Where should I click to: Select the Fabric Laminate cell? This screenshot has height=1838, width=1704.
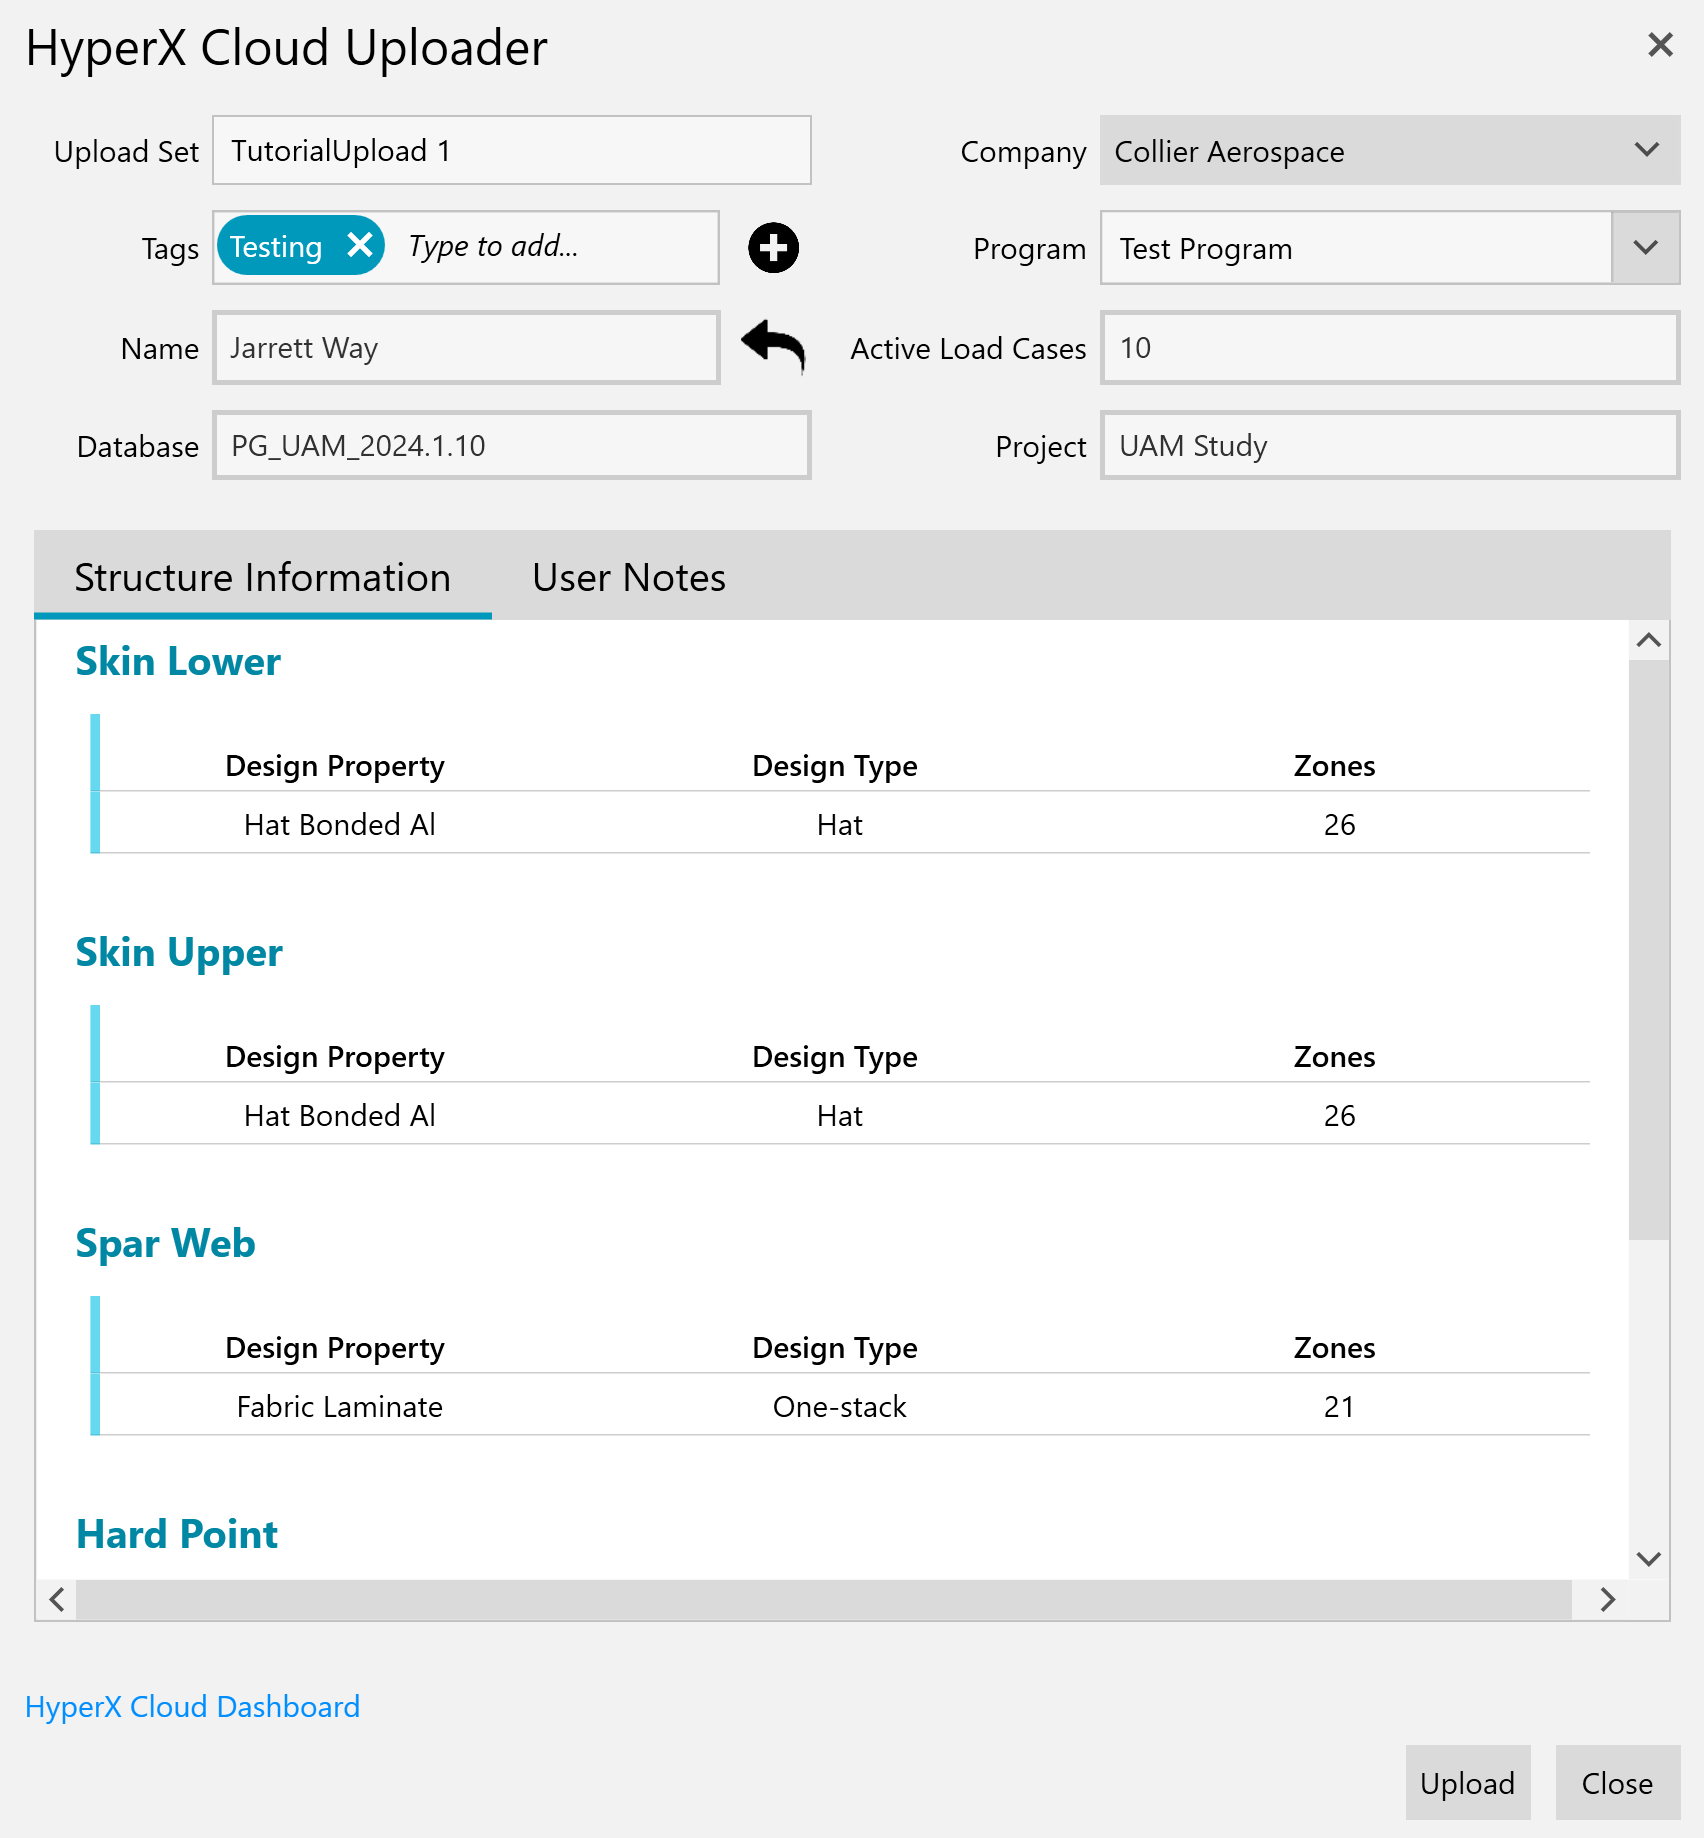340,1406
